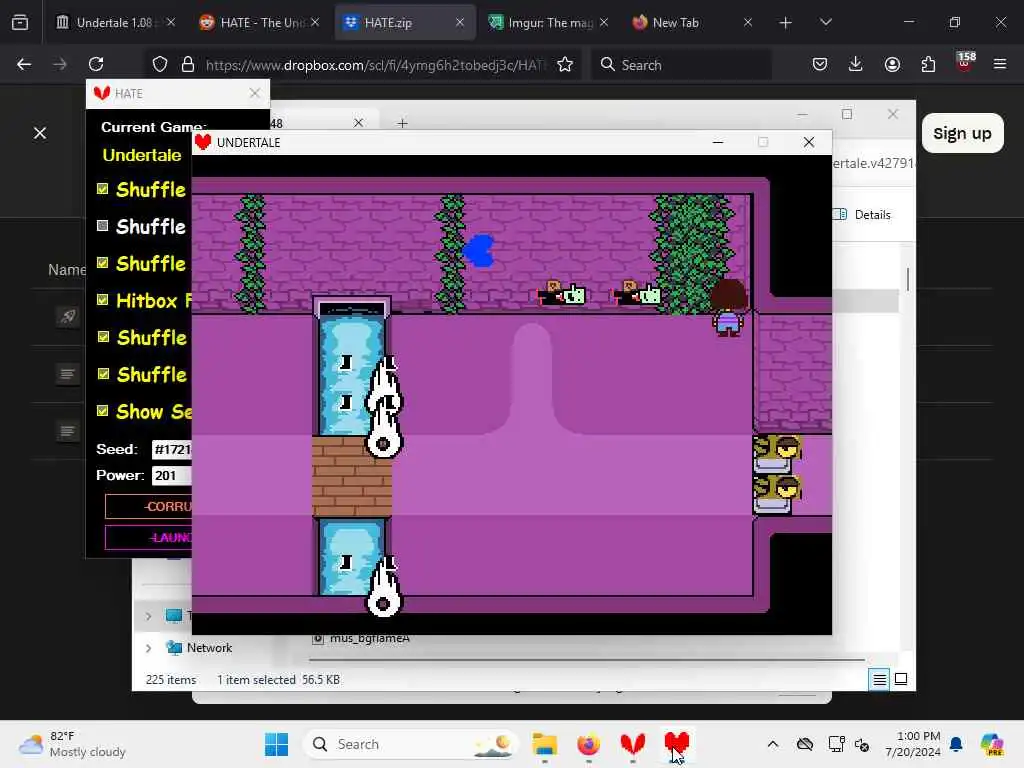Click the extension icon with 158 badge

pos(965,61)
